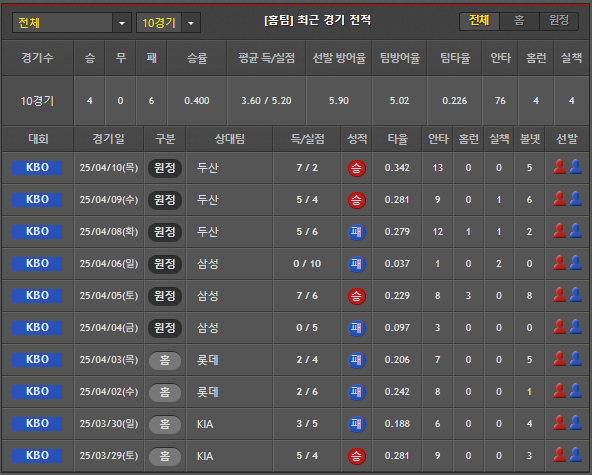Click the blue loss badge for 25/04/06 game

356,264
